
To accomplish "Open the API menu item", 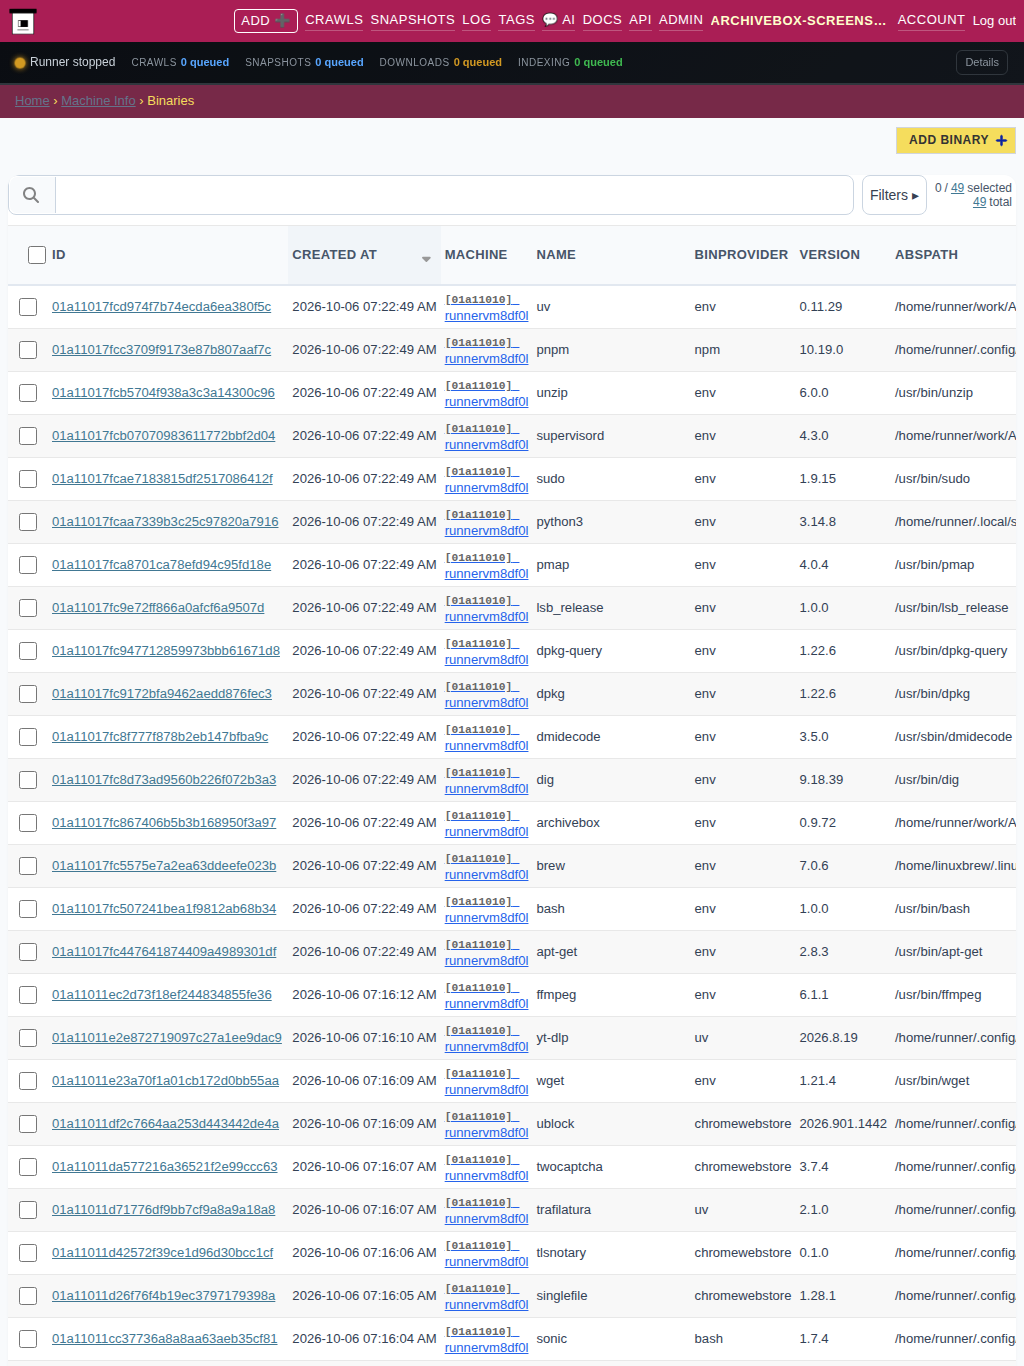I will (x=640, y=20).
